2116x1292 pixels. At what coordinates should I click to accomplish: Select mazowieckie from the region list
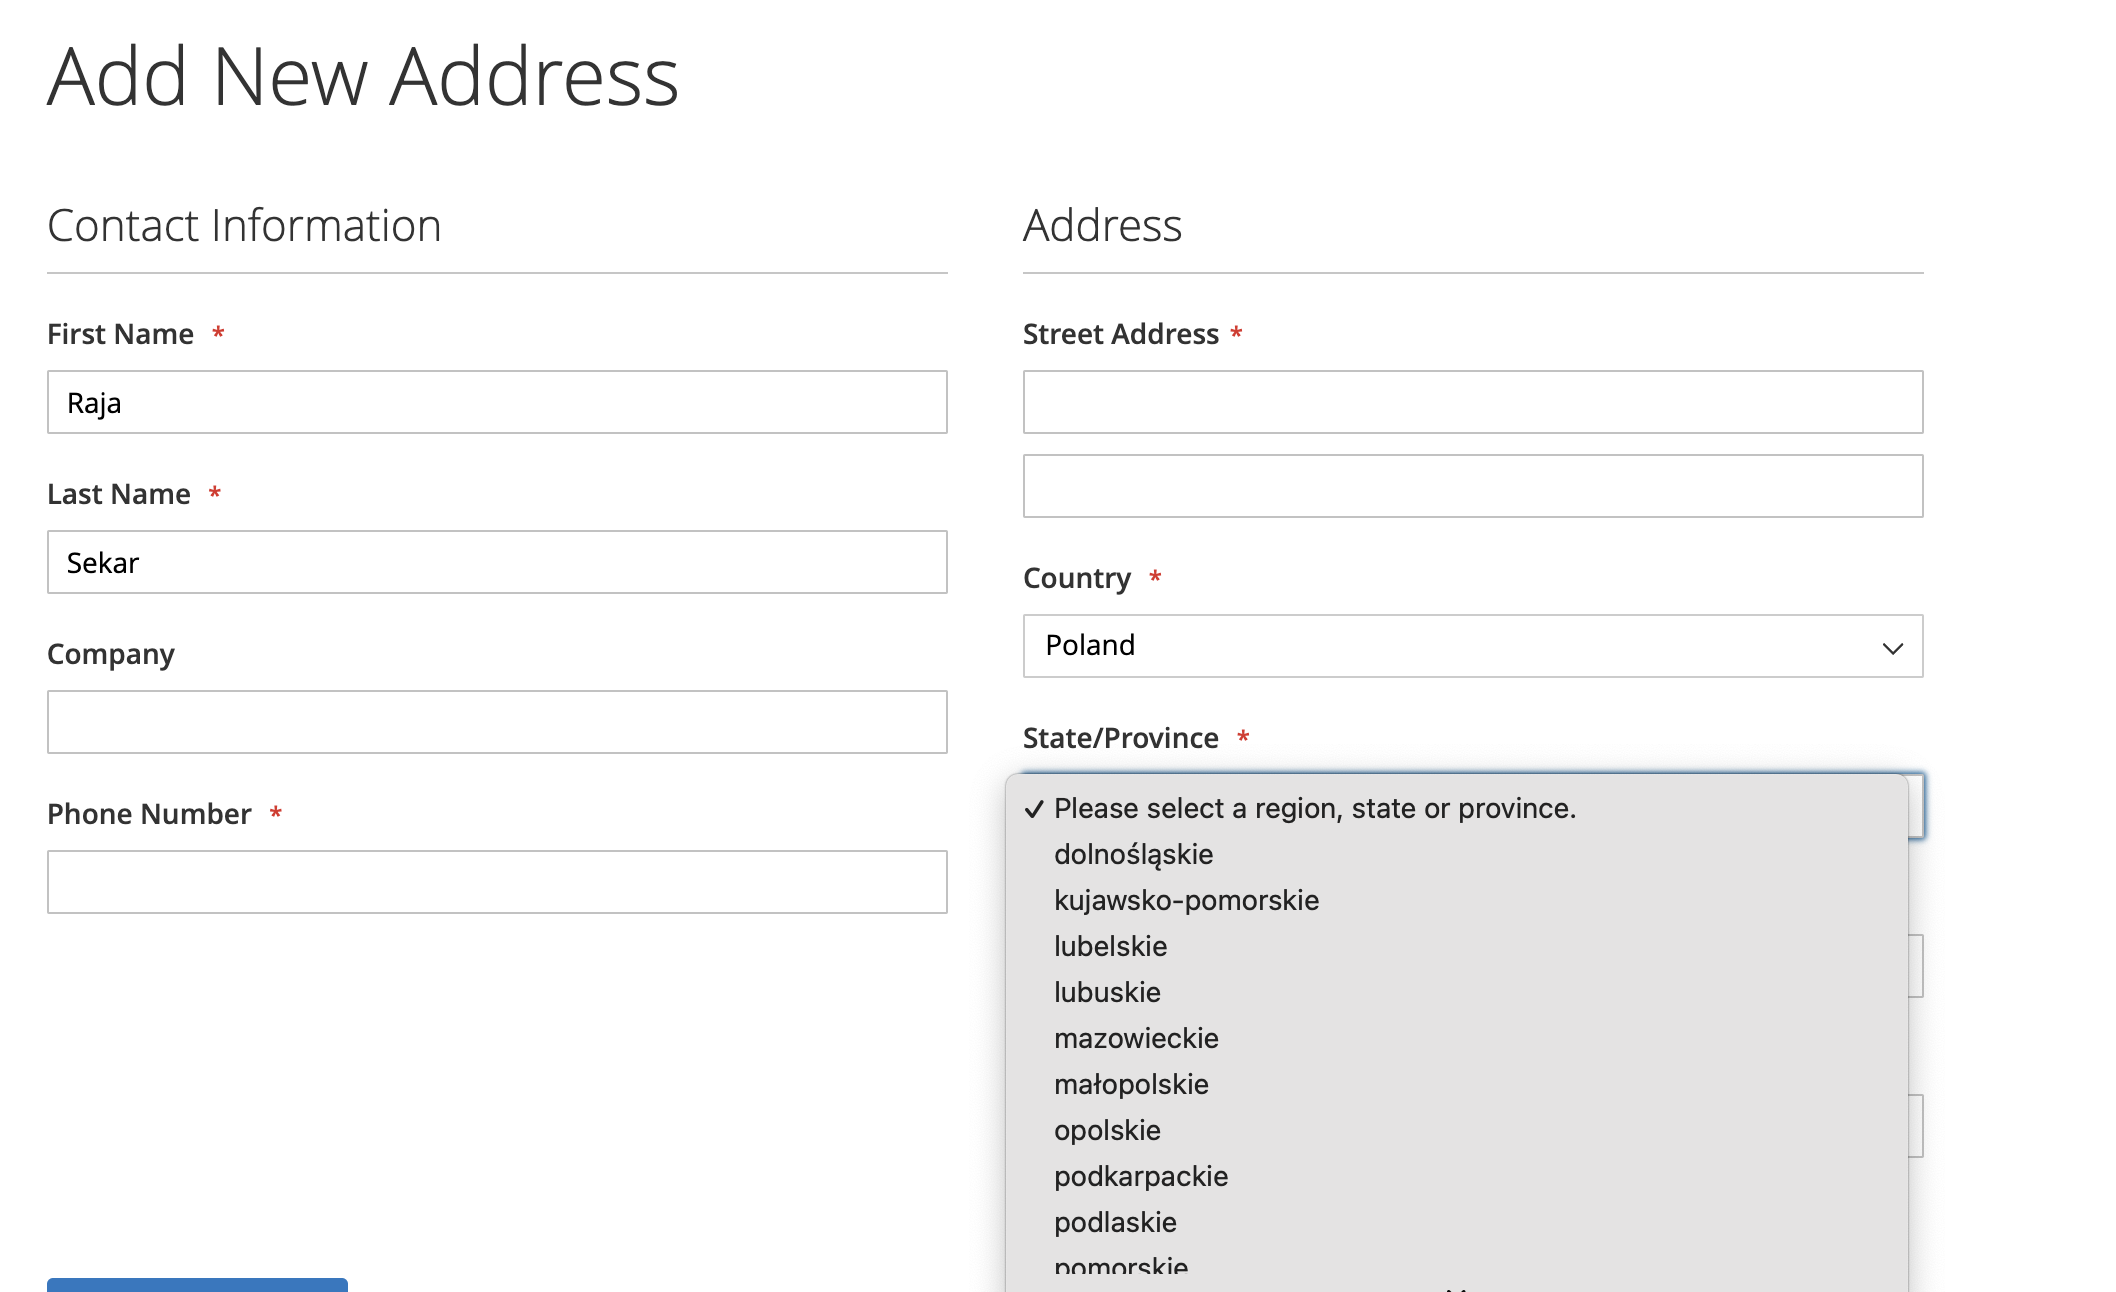pyautogui.click(x=1135, y=1038)
